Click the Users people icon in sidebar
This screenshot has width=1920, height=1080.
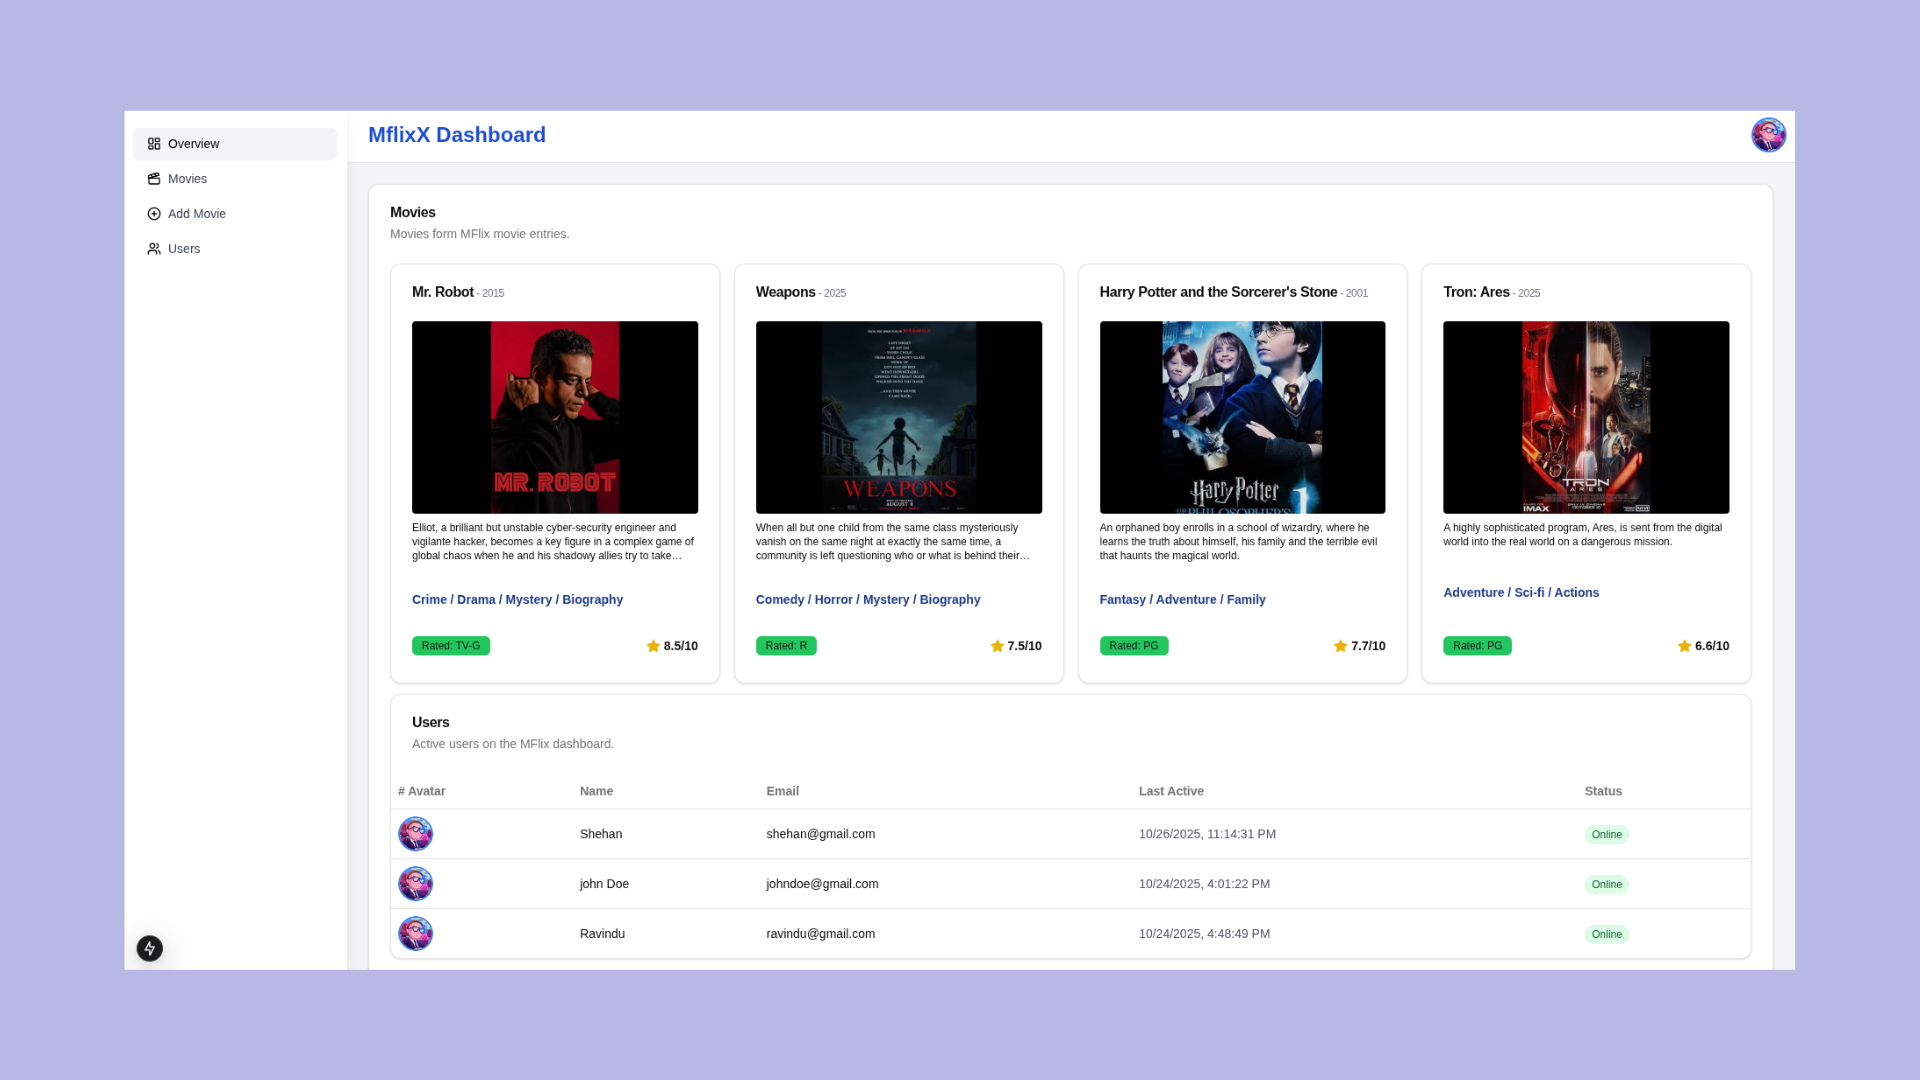pyautogui.click(x=154, y=249)
